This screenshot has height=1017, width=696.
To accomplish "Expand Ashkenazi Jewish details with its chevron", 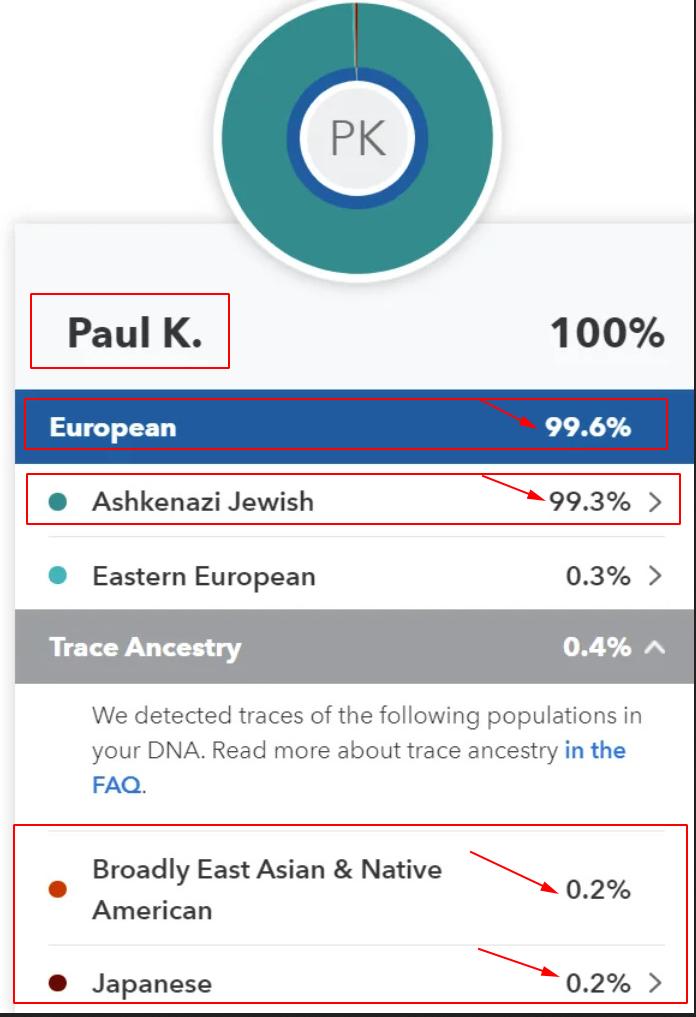I will coord(656,502).
